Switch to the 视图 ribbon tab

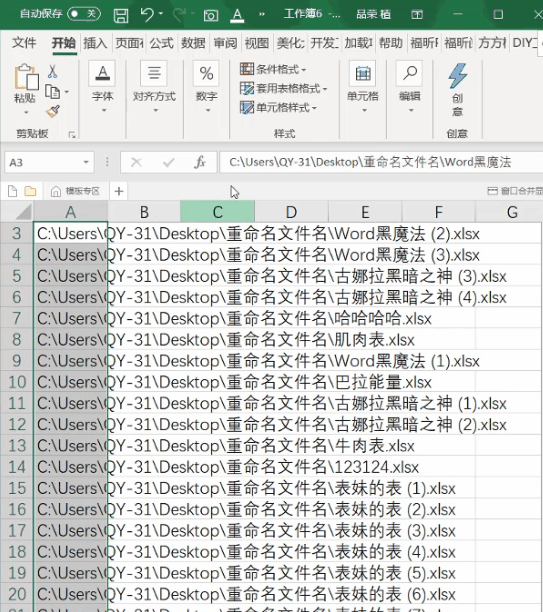pyautogui.click(x=256, y=43)
